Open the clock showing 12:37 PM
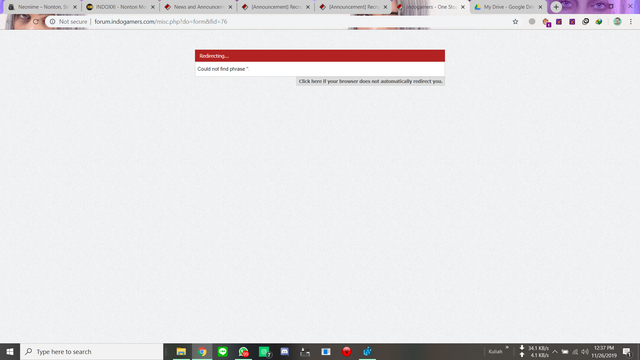Viewport: 640px width, 360px height. (x=604, y=351)
